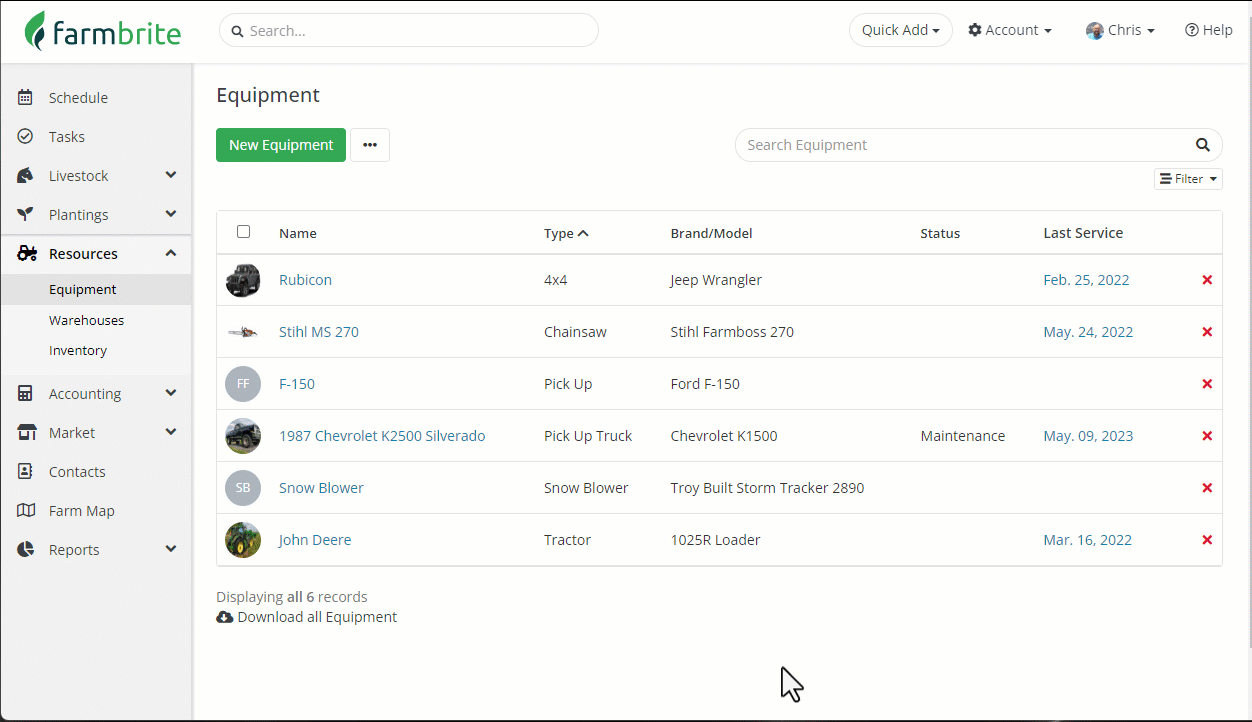Open the Quick Add dropdown
The height and width of the screenshot is (722, 1252).
tap(901, 31)
